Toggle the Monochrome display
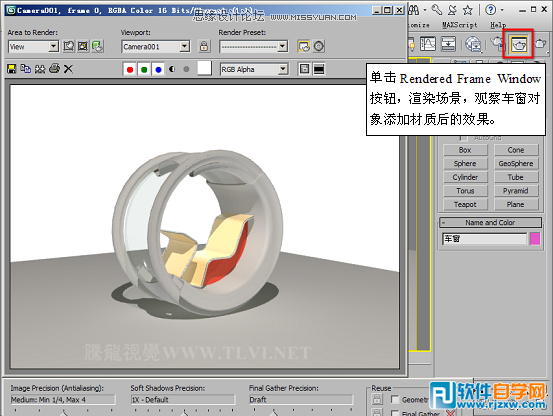553x416 pixels. coord(186,69)
